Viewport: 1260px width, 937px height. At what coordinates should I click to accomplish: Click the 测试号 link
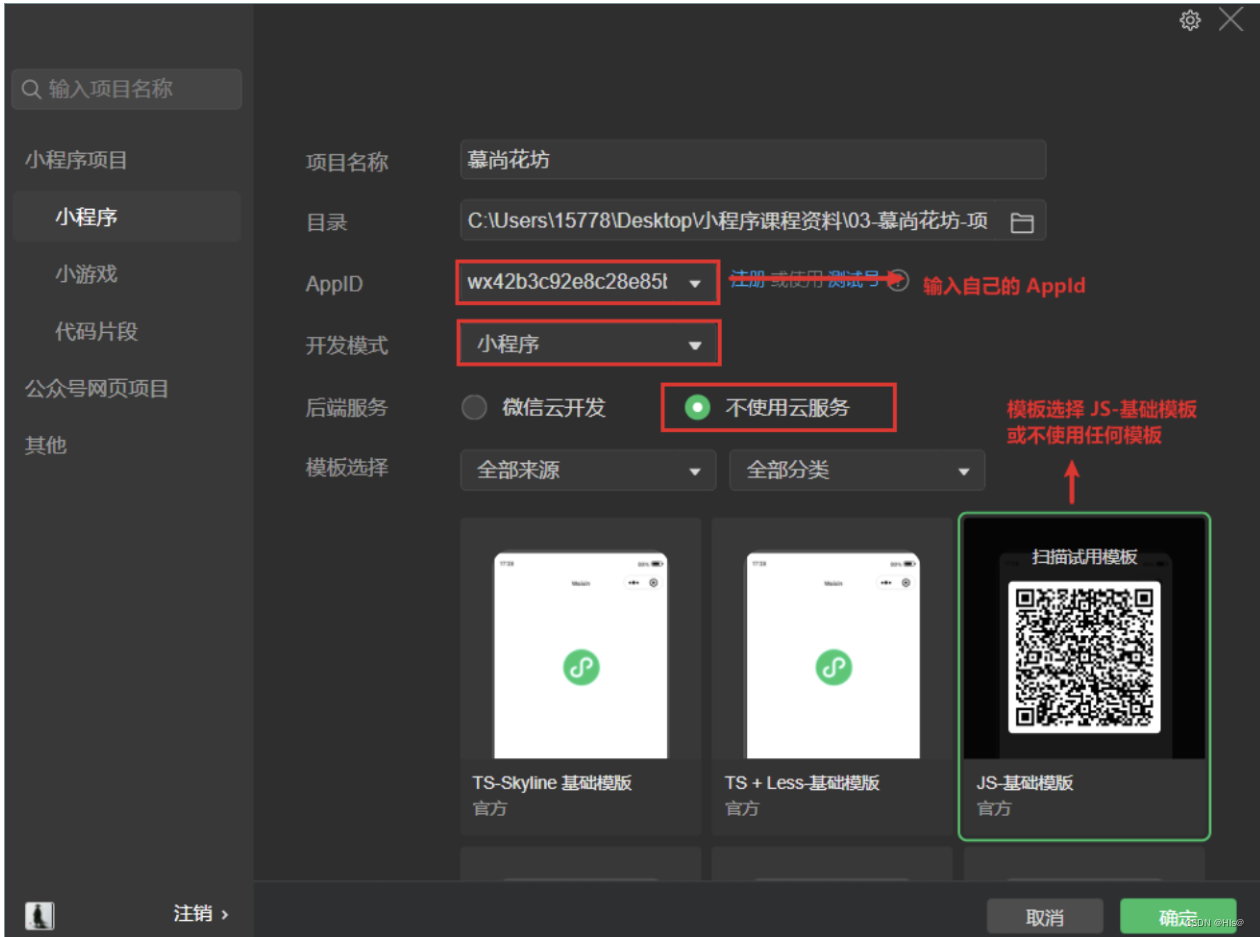tap(853, 279)
